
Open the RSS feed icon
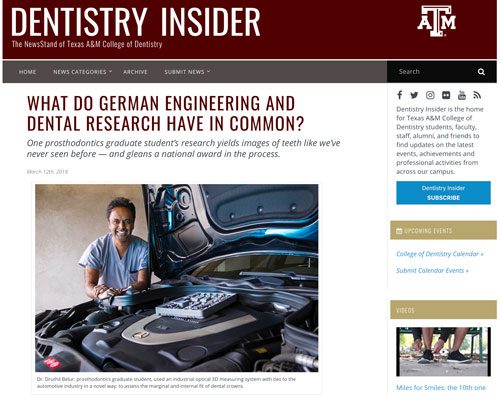(477, 95)
